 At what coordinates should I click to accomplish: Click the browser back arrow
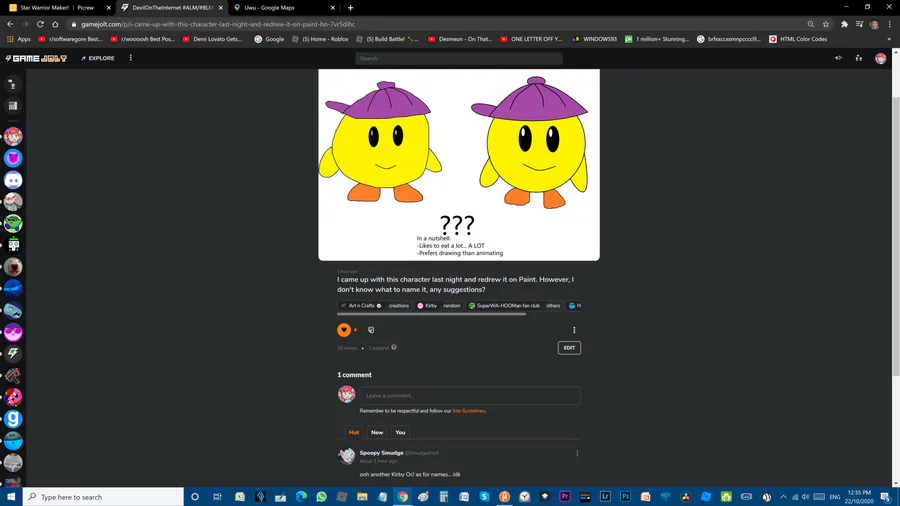pos(10,24)
